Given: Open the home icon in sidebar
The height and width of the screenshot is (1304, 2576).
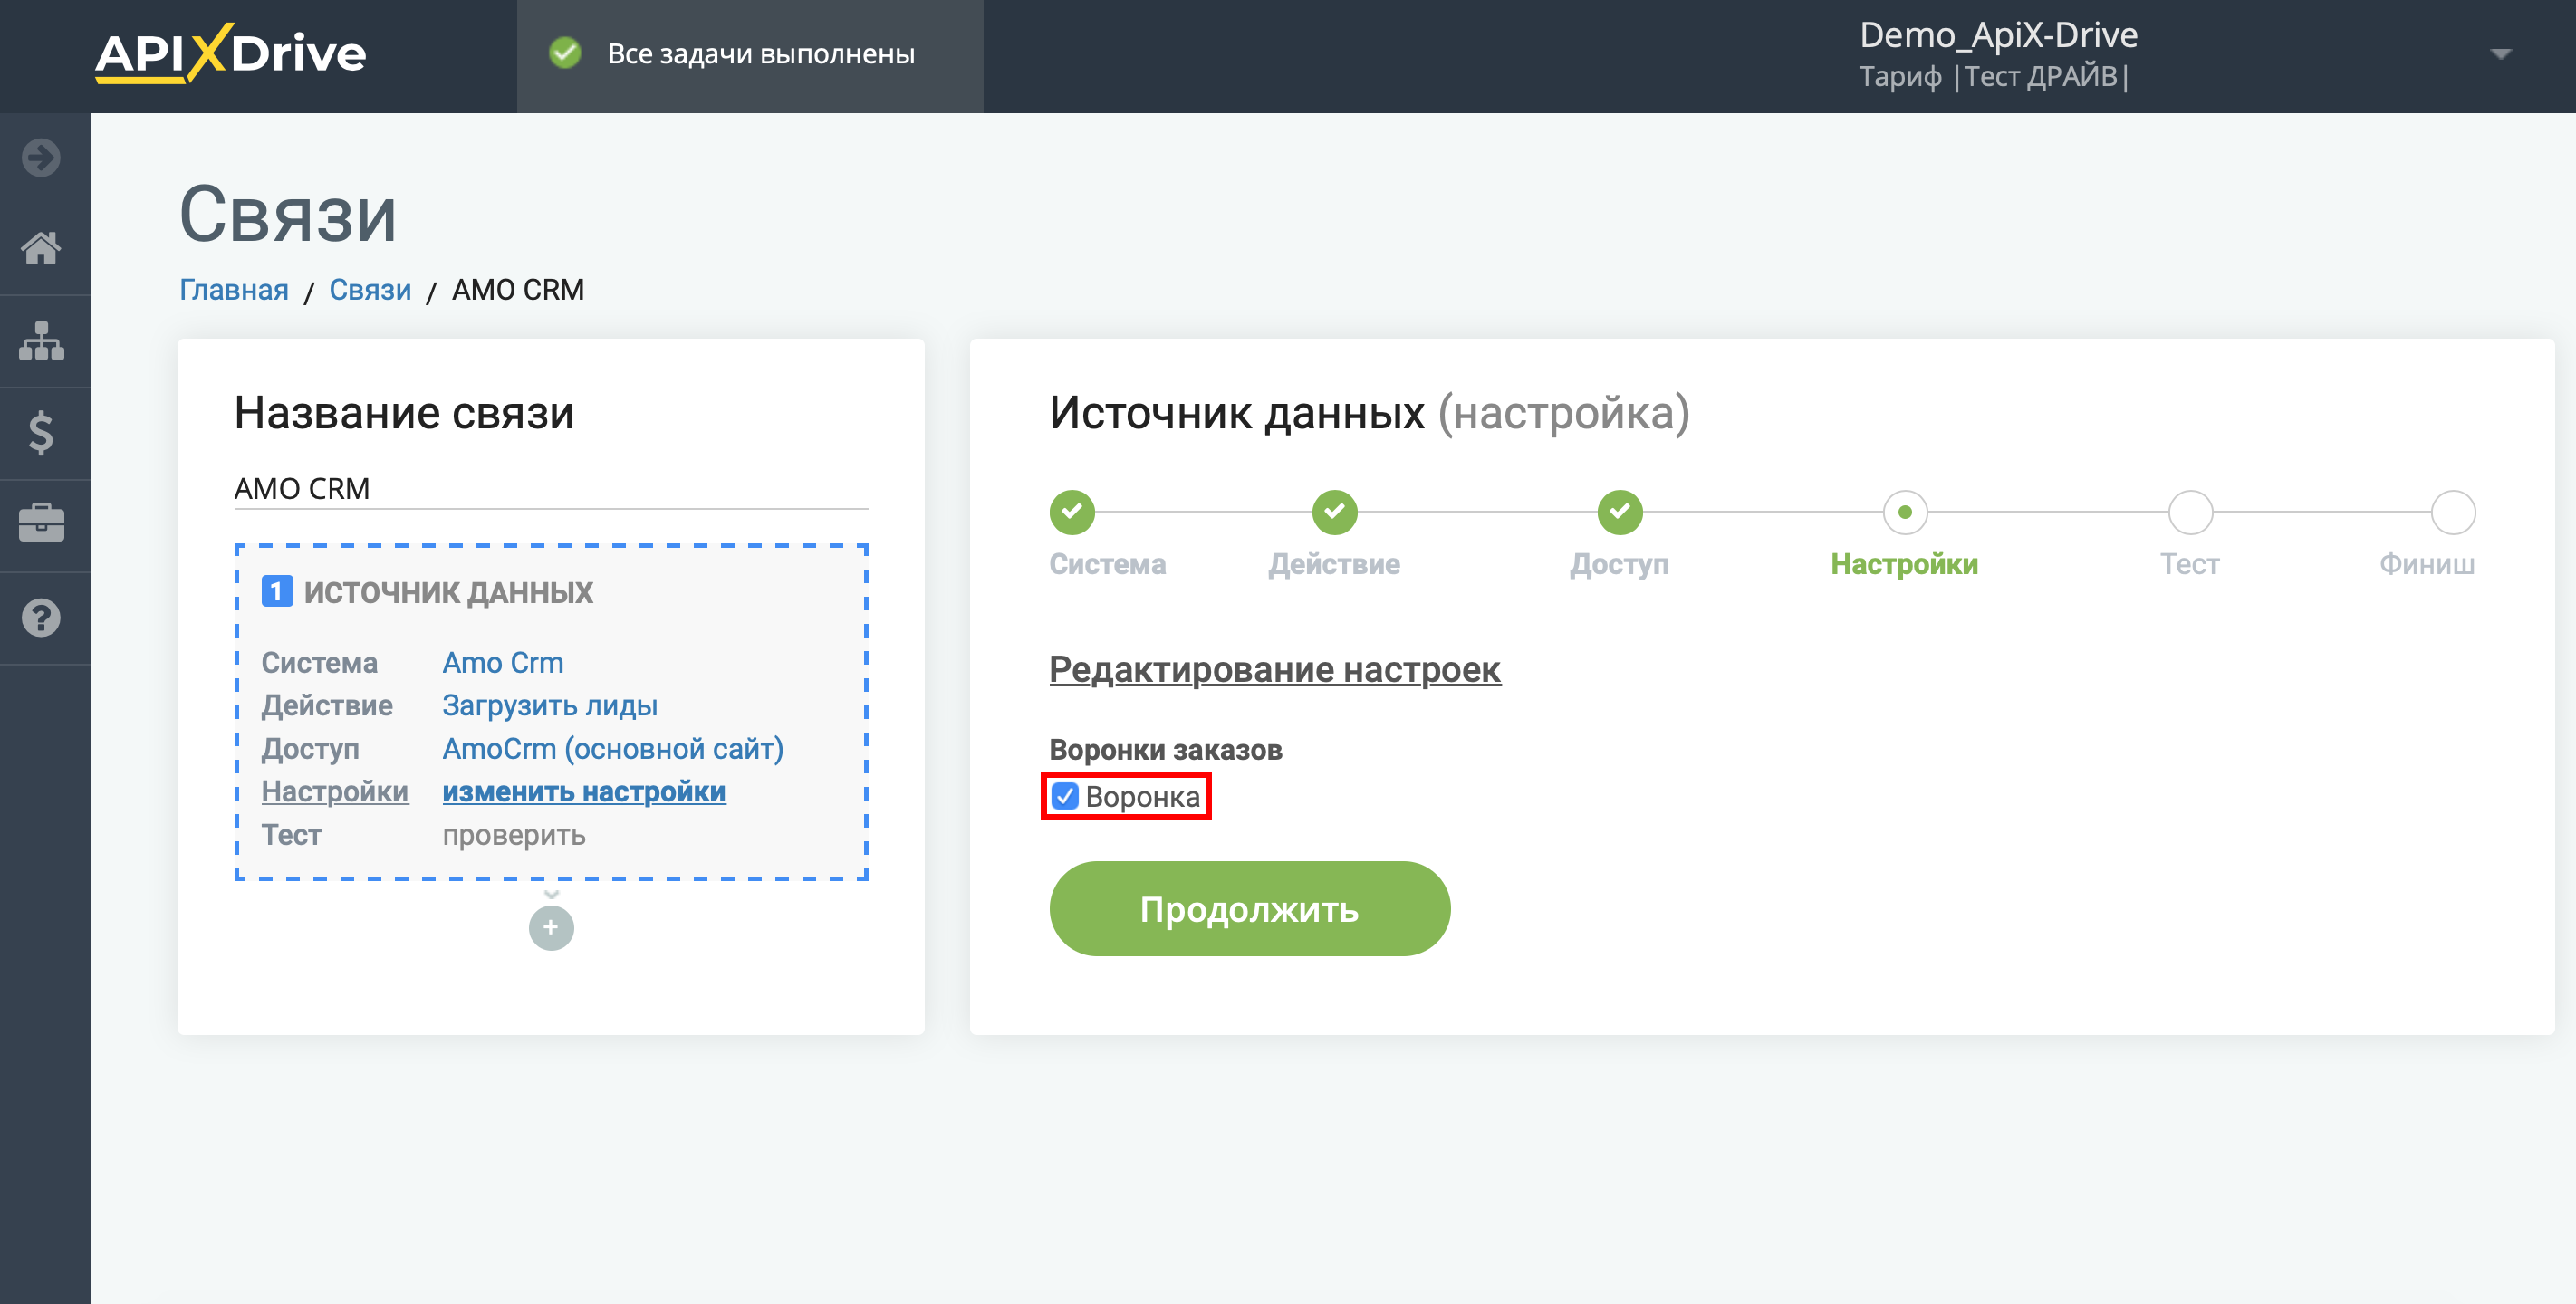Looking at the screenshot, I should (x=41, y=248).
